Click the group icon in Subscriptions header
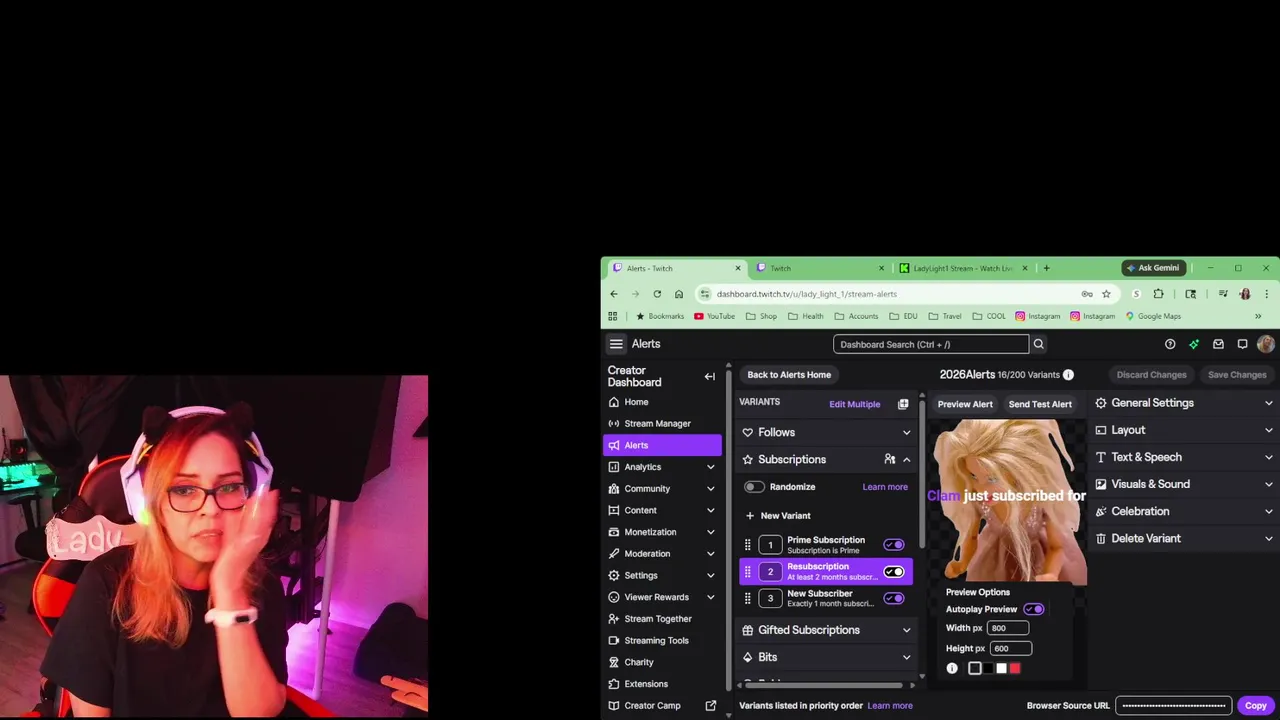1280x720 pixels. (x=889, y=459)
